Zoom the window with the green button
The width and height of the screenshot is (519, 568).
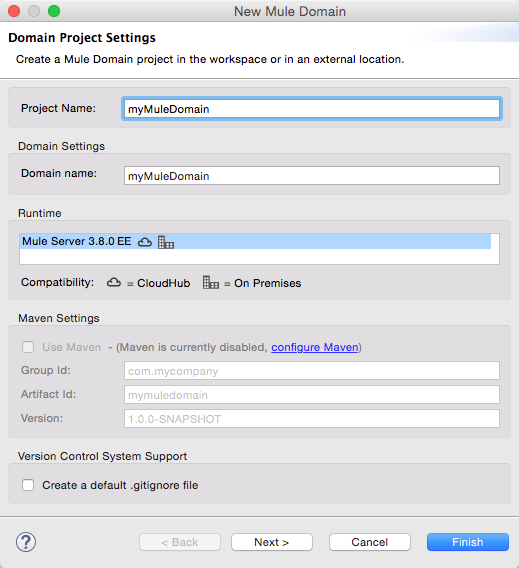(54, 11)
